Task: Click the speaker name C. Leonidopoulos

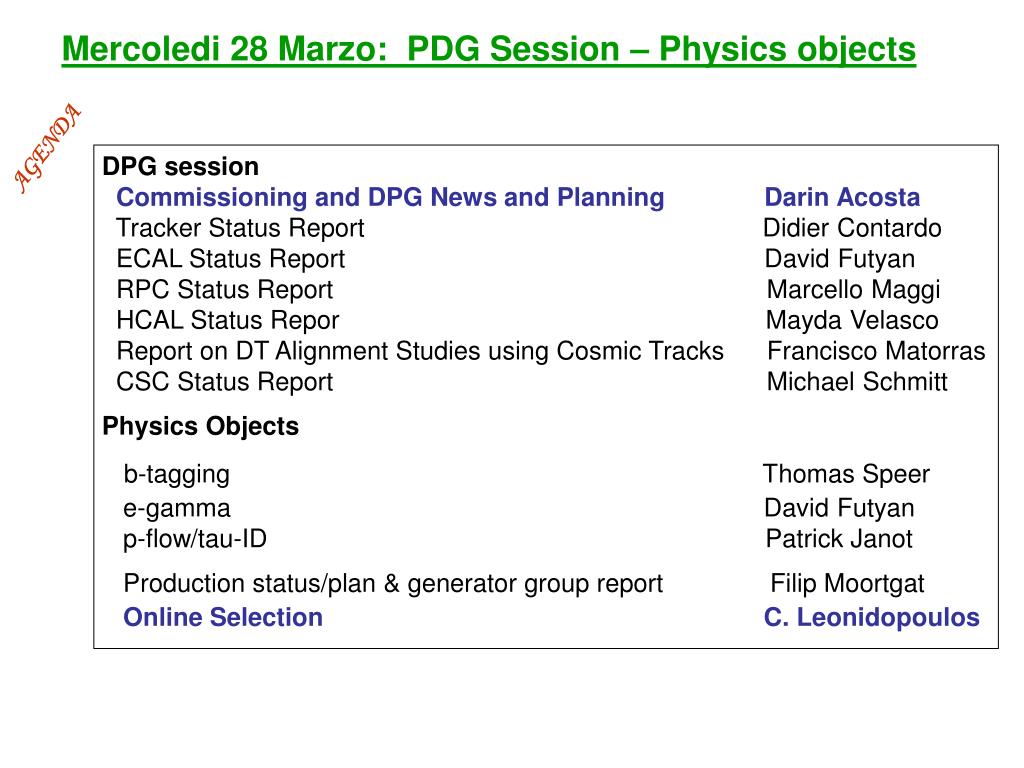Action: [x=871, y=617]
